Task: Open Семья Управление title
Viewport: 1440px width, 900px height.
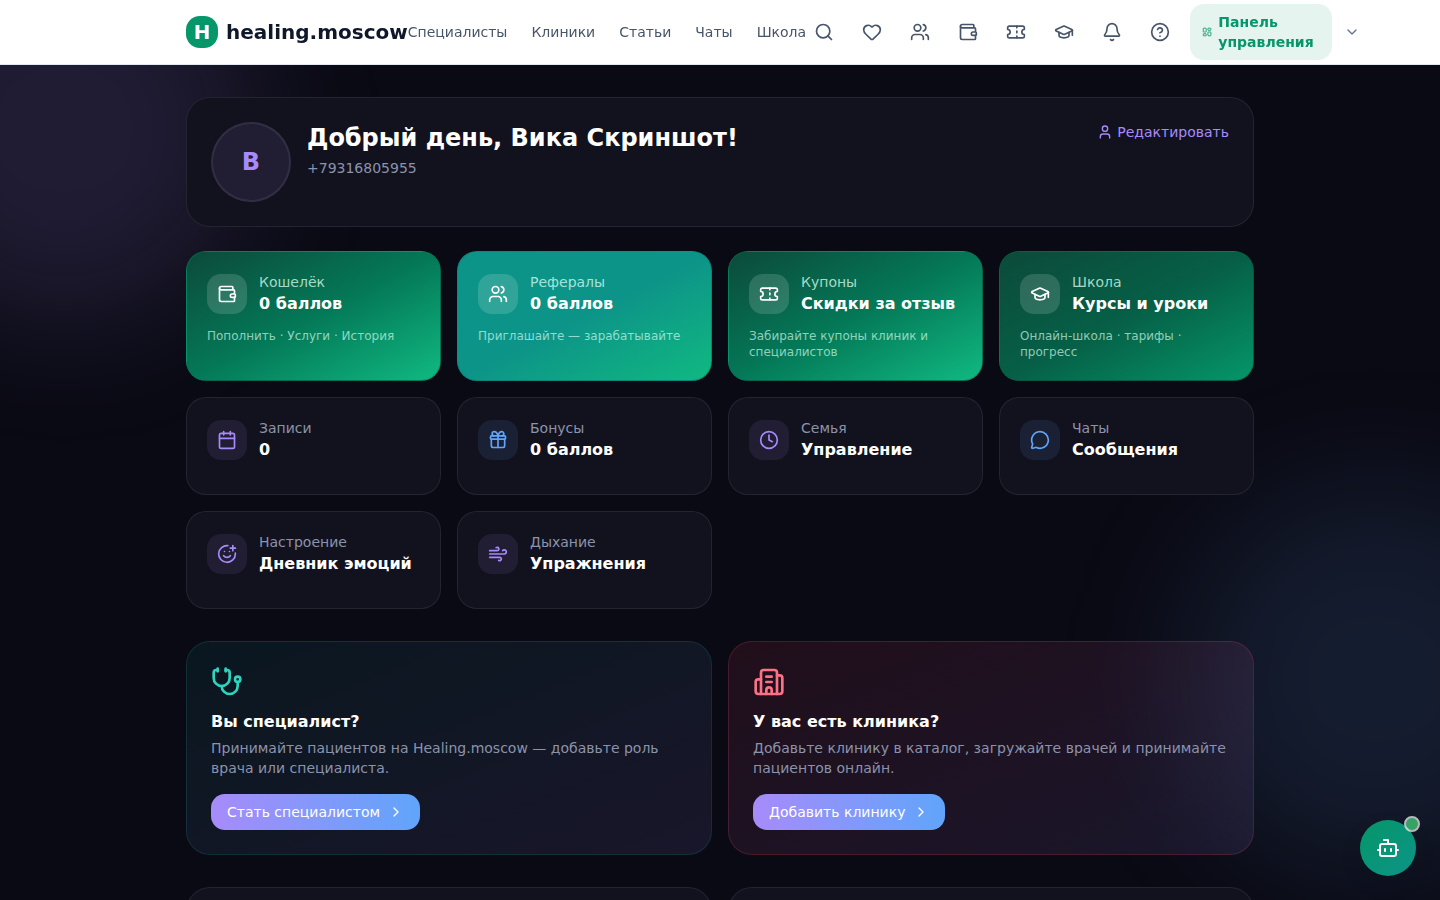Action: [x=856, y=450]
